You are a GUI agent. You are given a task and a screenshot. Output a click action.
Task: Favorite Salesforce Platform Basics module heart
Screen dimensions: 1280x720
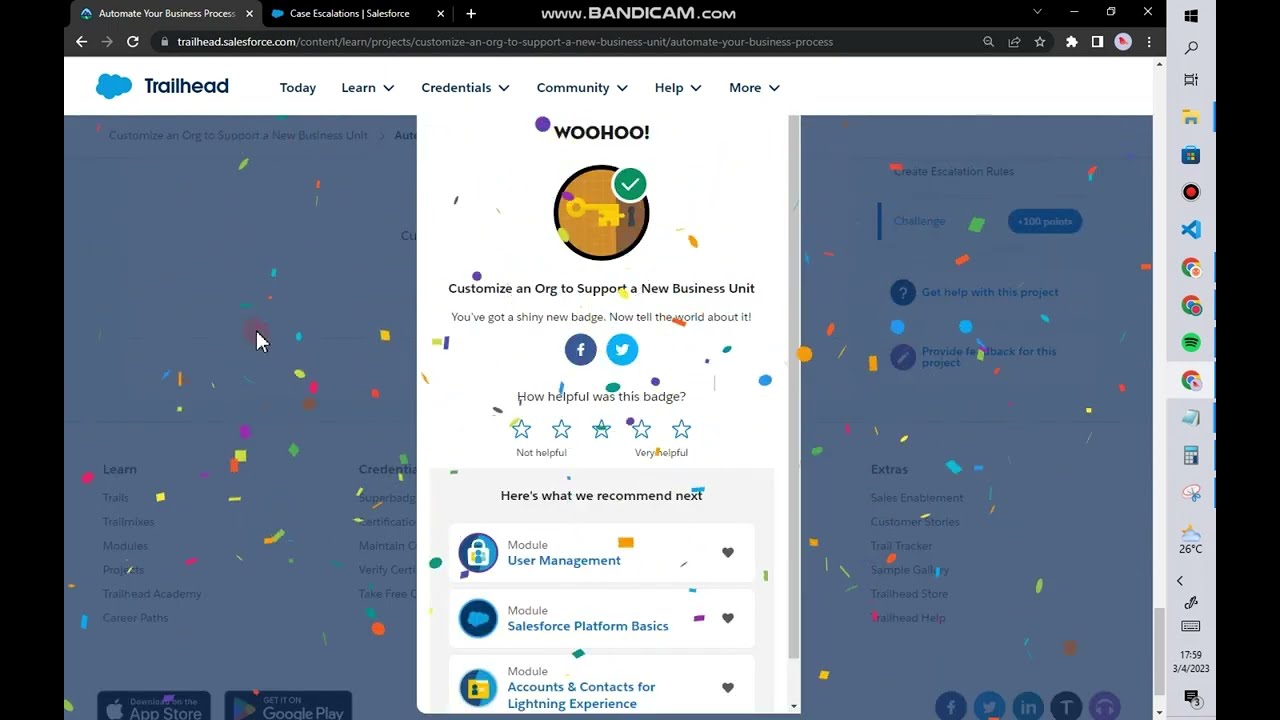[x=728, y=618]
